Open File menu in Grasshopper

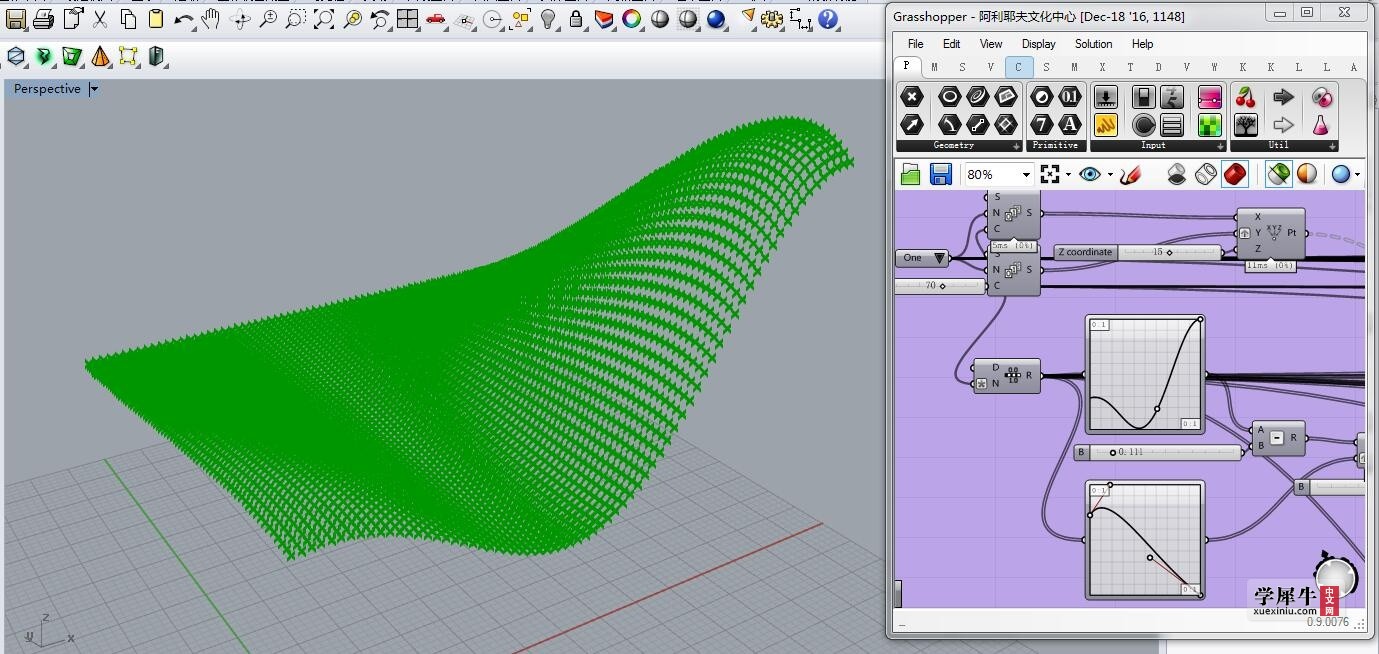pyautogui.click(x=915, y=44)
